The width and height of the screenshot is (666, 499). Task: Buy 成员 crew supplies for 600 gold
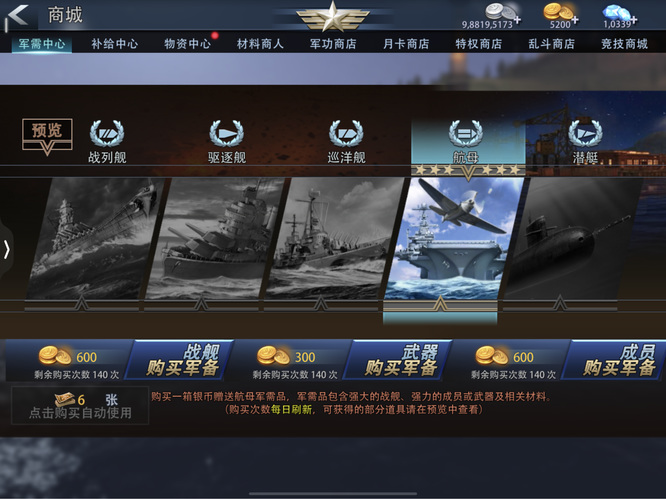[x=616, y=360]
